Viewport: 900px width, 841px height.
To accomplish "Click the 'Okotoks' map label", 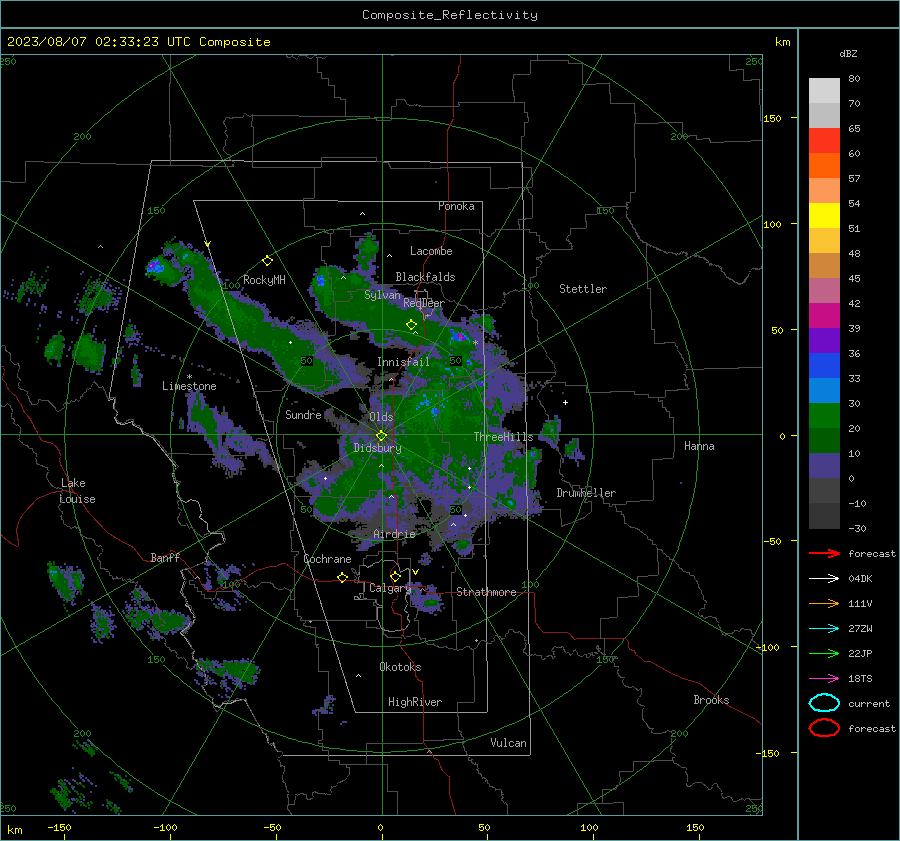I will [x=400, y=667].
